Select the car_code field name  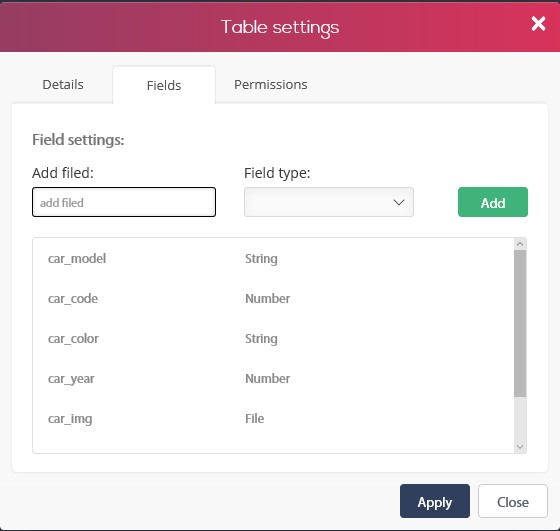point(73,299)
